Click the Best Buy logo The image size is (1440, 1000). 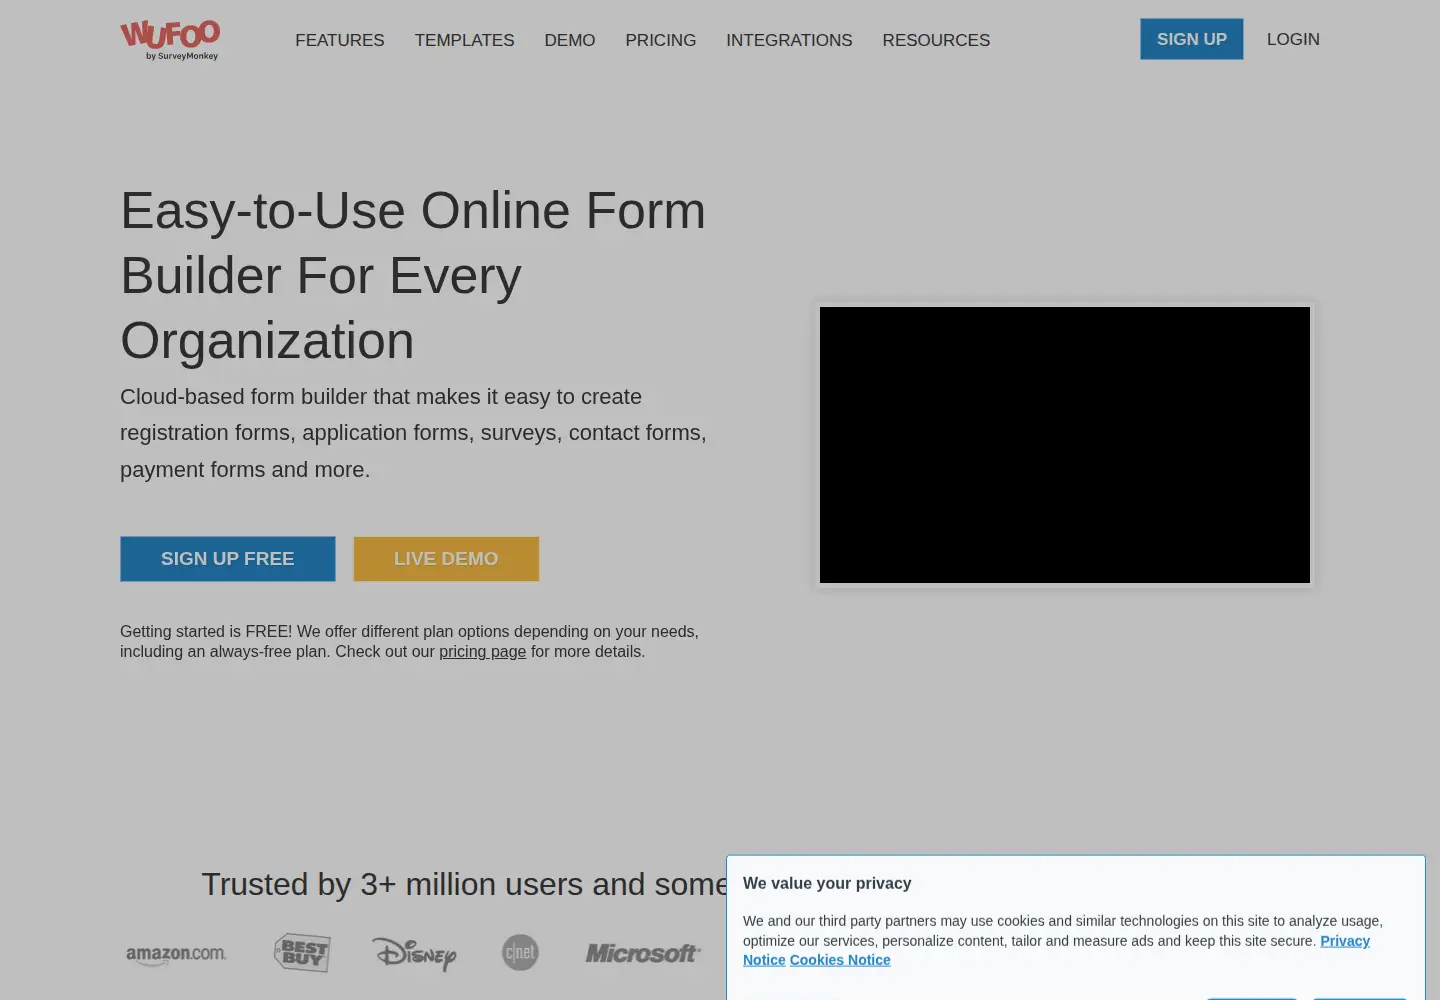(x=302, y=953)
